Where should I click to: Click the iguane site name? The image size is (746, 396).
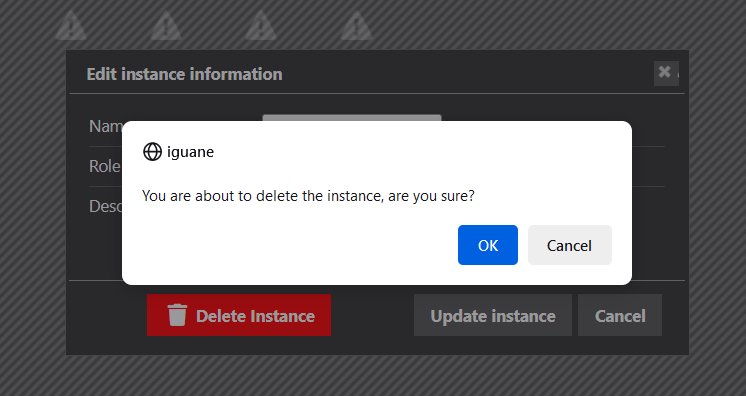coord(190,152)
